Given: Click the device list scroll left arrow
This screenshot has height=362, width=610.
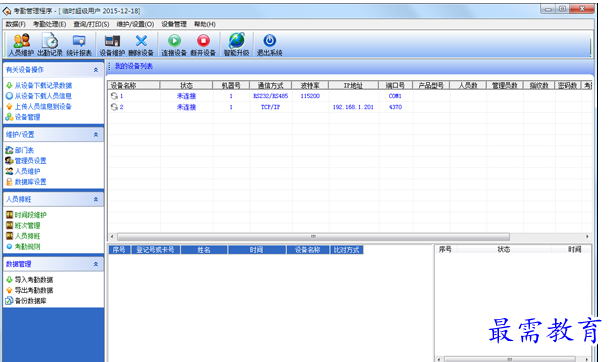Looking at the screenshot, I should tap(112, 236).
